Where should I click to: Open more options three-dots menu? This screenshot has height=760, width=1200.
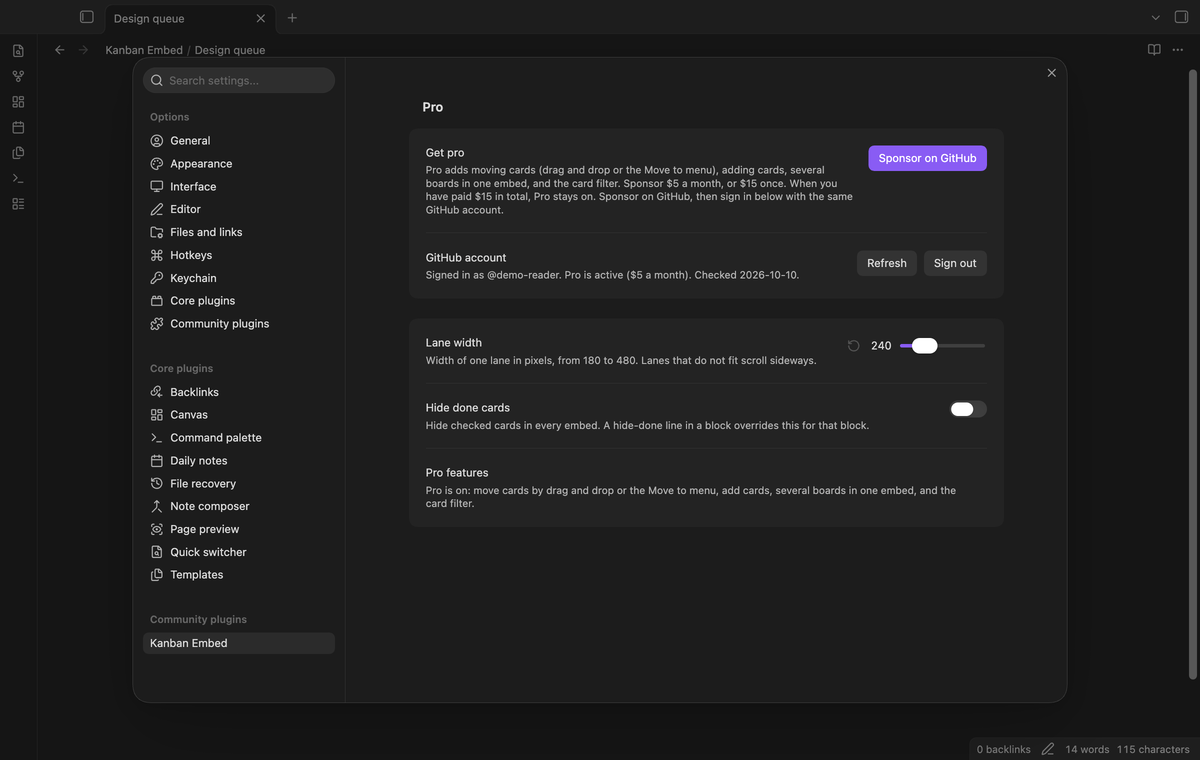pos(1179,50)
